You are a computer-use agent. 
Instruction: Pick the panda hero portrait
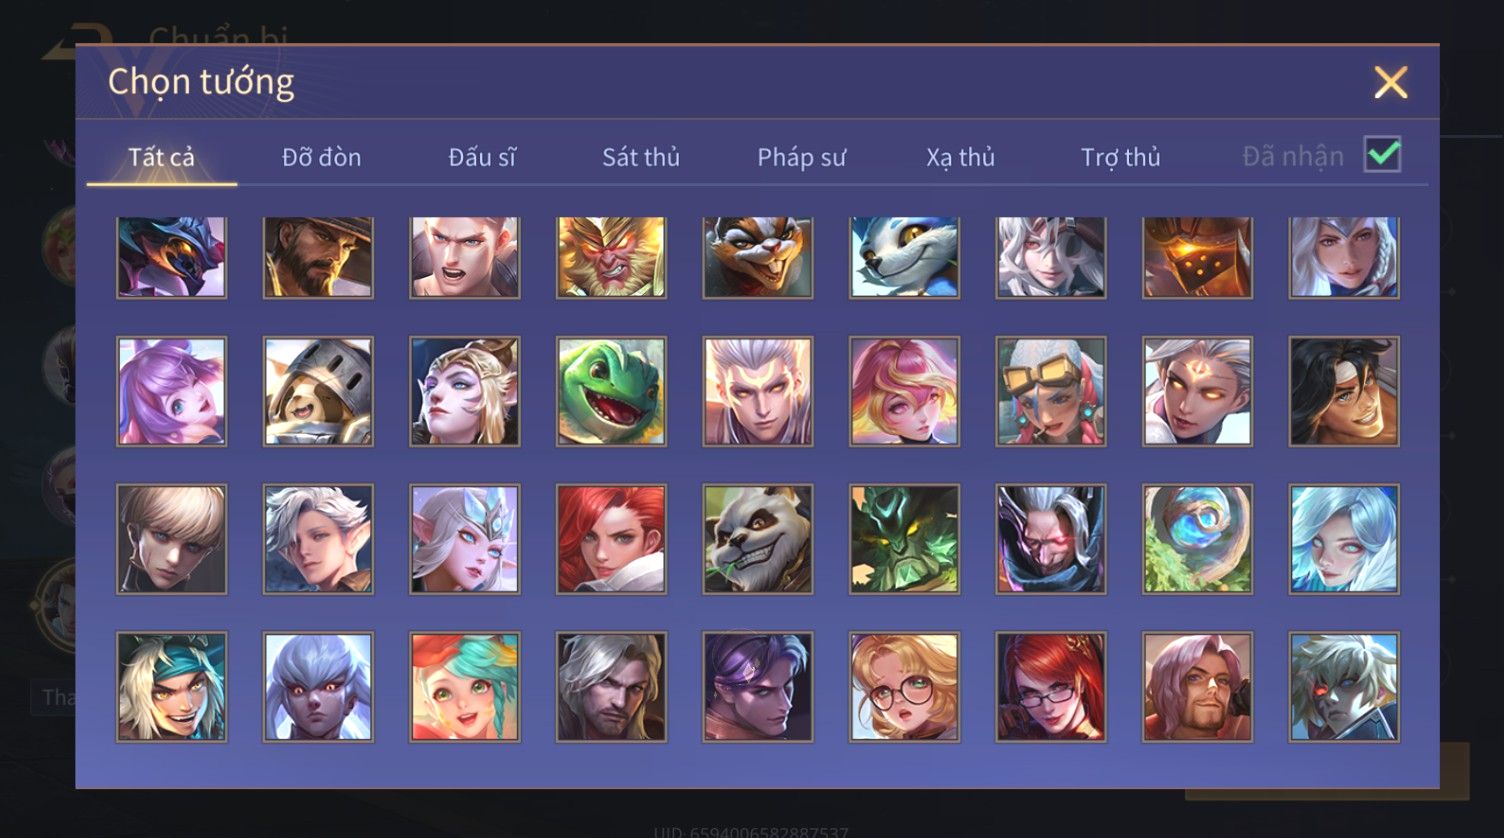pyautogui.click(x=758, y=539)
